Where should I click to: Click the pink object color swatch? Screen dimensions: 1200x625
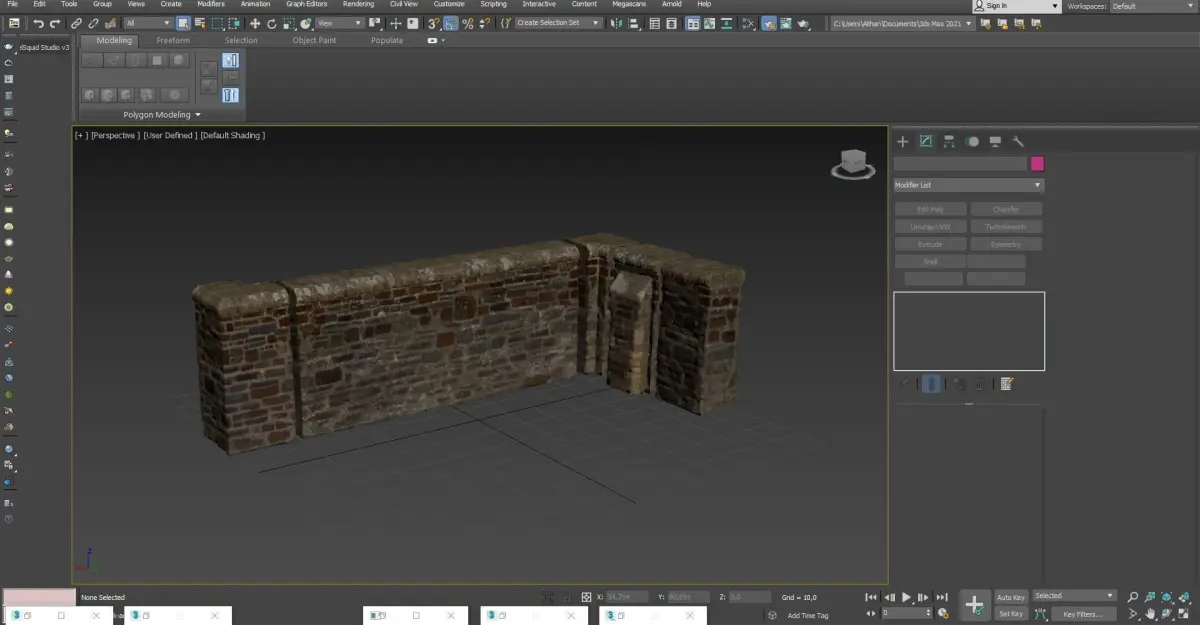(1037, 164)
